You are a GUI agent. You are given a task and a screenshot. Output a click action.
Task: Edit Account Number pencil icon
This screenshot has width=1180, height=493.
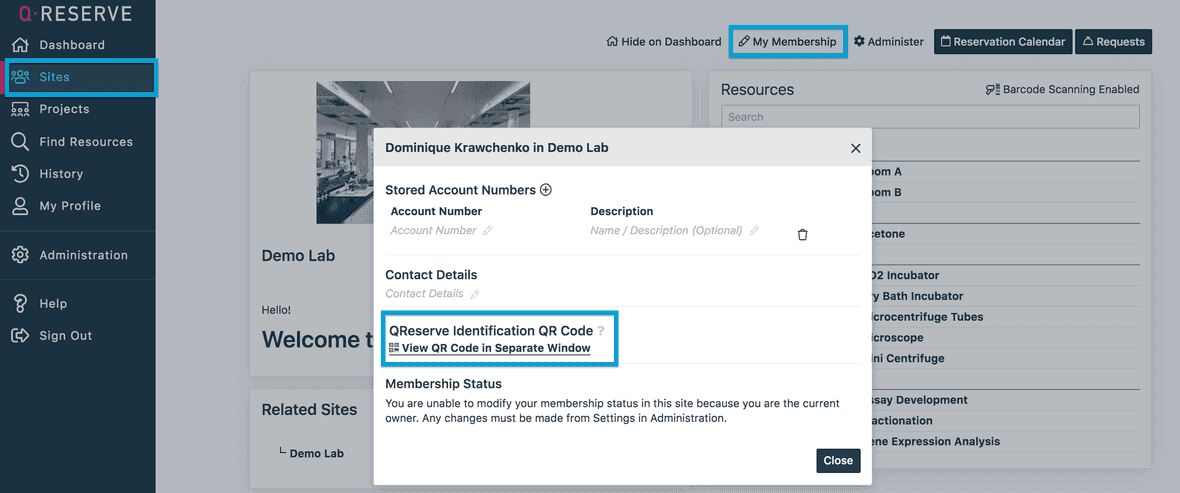coord(488,231)
